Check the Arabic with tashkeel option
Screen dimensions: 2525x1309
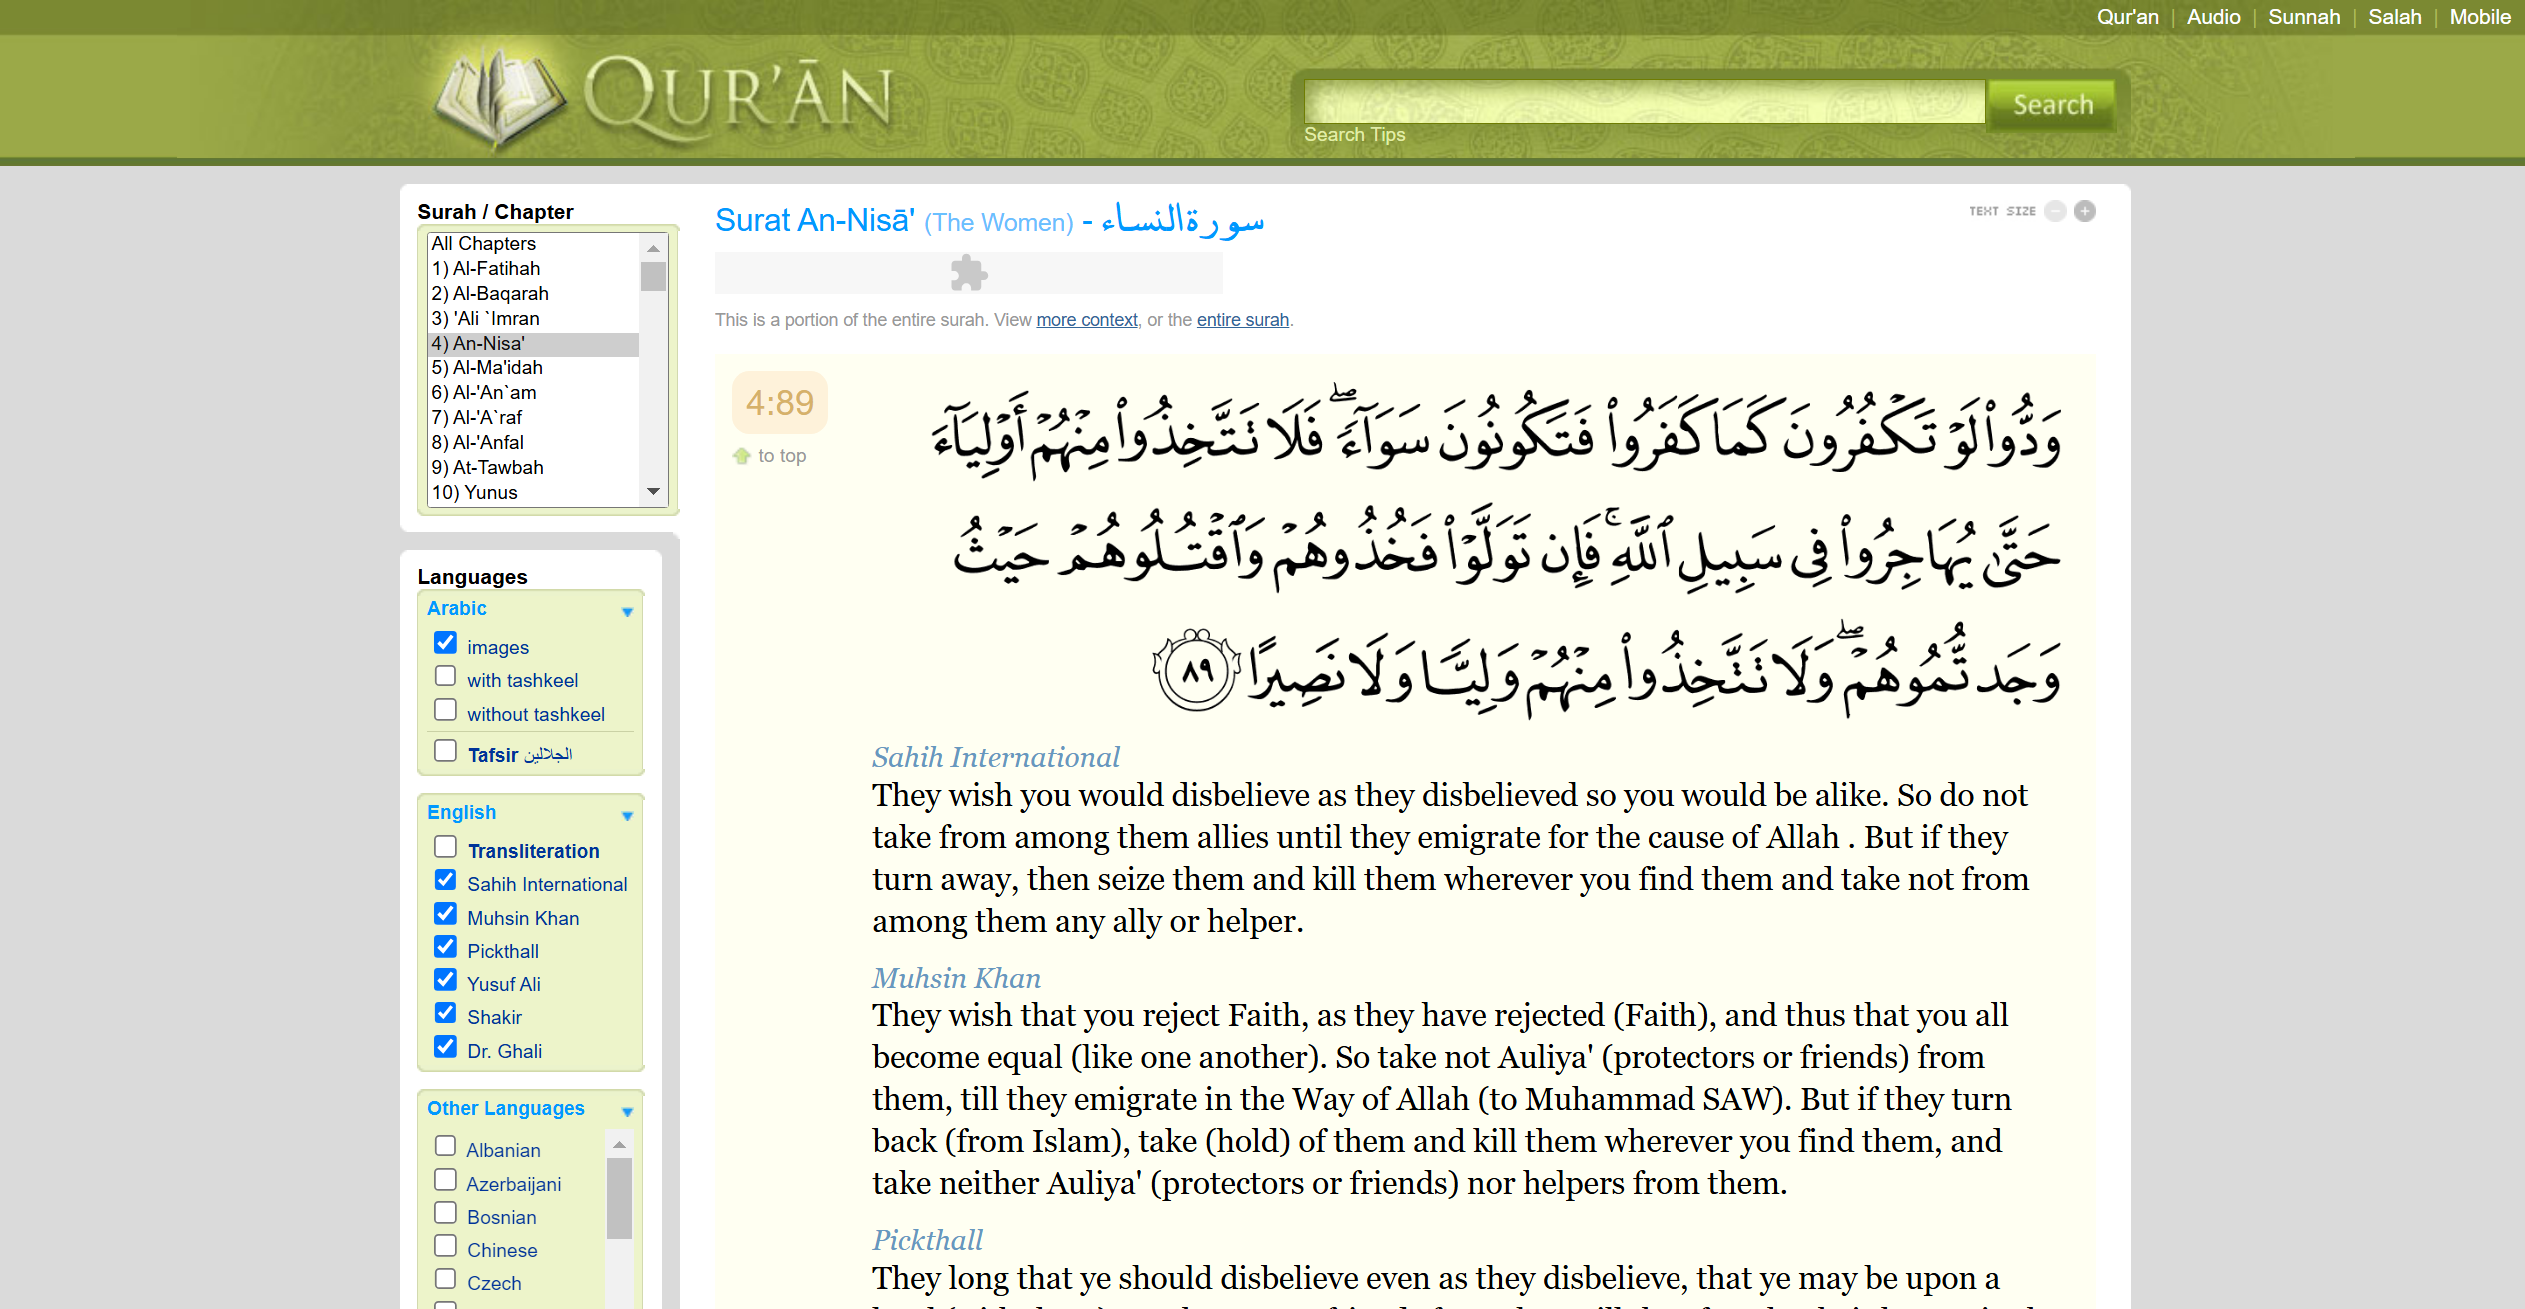pos(445,677)
